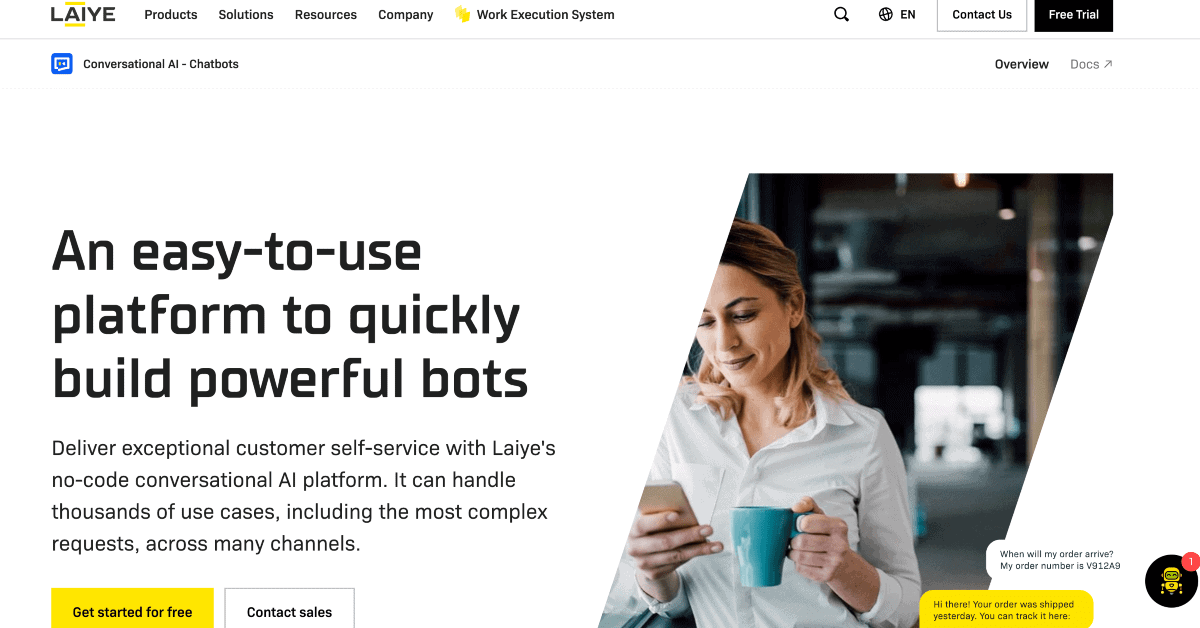Screen dimensions: 1200x628
Task: Click the red notification badge on chatbot
Action: coord(1190,562)
